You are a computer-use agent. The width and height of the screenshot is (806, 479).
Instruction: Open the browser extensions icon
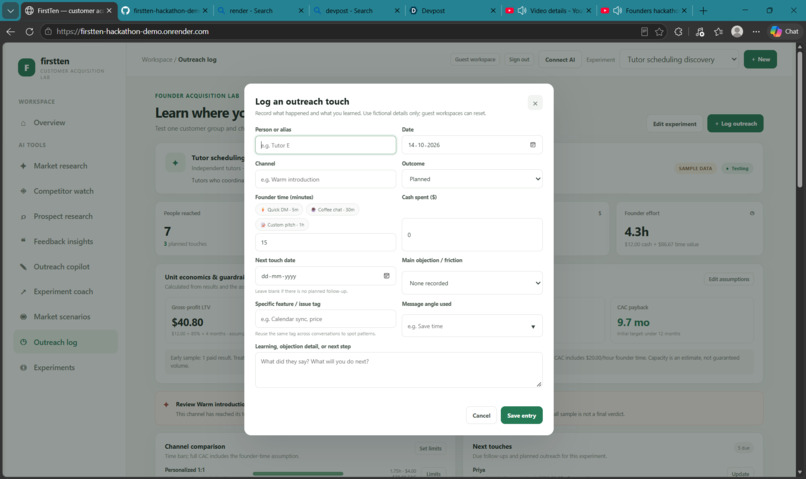pos(679,31)
